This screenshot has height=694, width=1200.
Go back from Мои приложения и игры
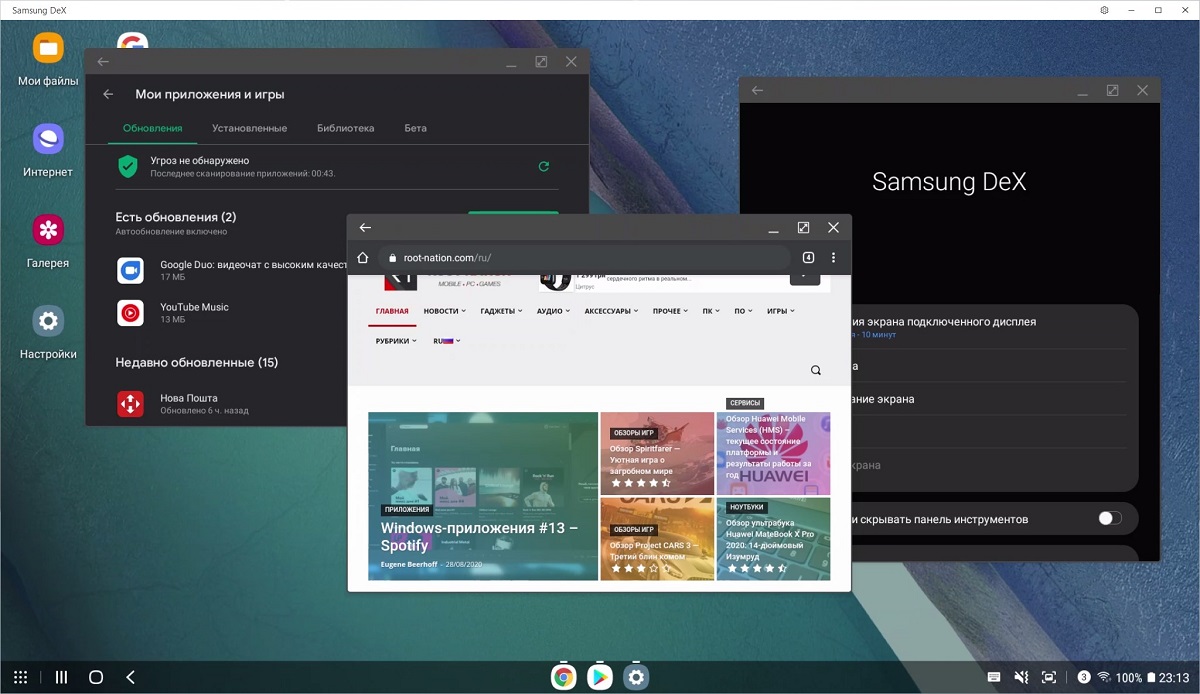109,94
